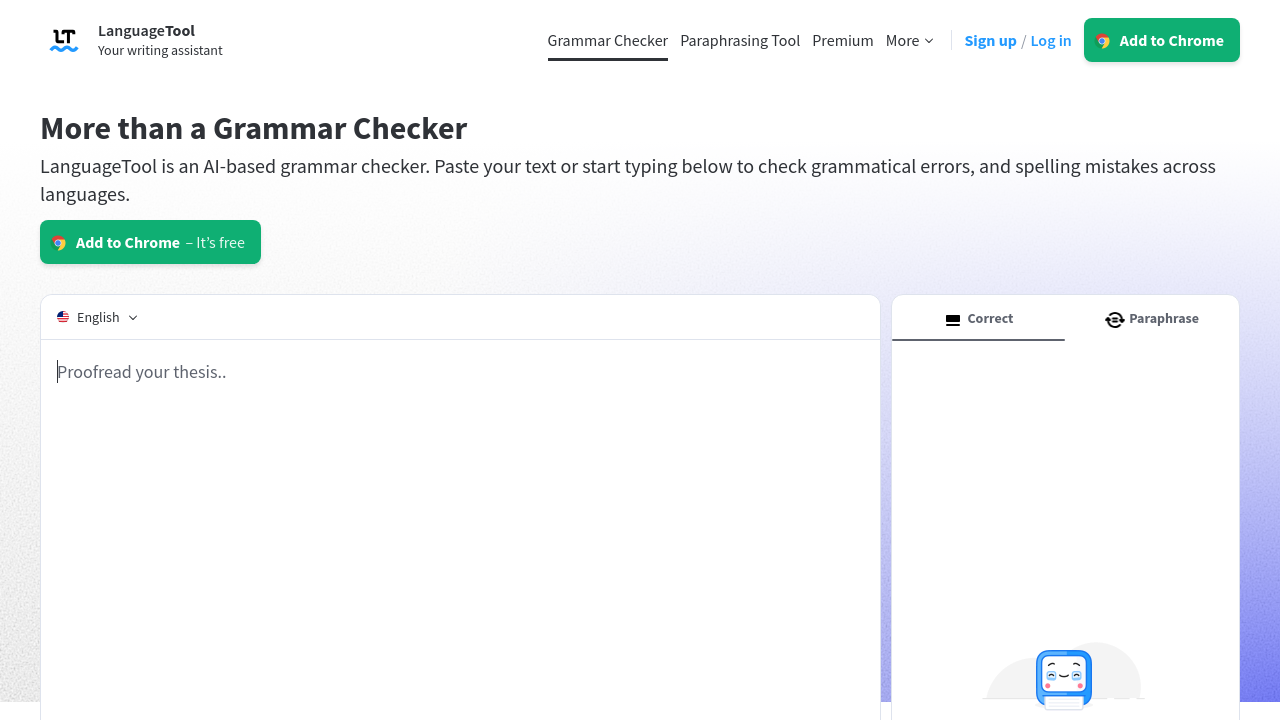The width and height of the screenshot is (1280, 720).
Task: Expand the More navigation menu
Action: tap(909, 41)
